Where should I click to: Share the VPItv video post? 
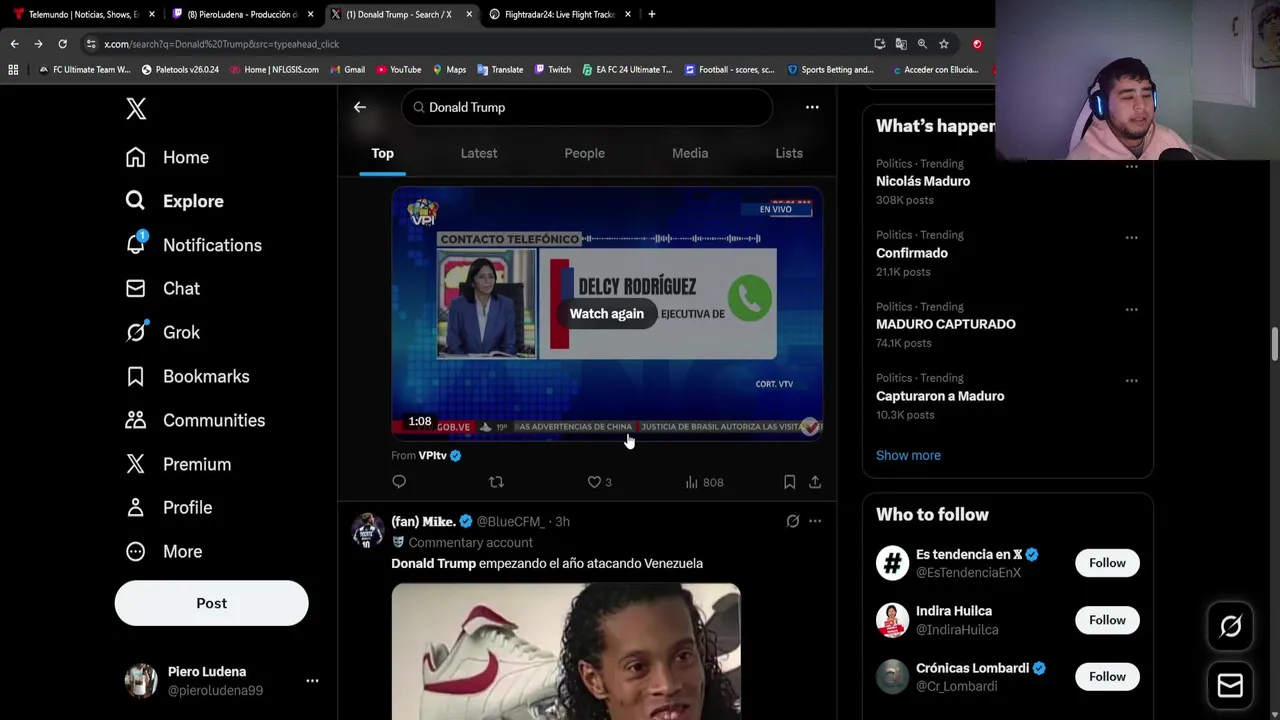pyautogui.click(x=815, y=482)
